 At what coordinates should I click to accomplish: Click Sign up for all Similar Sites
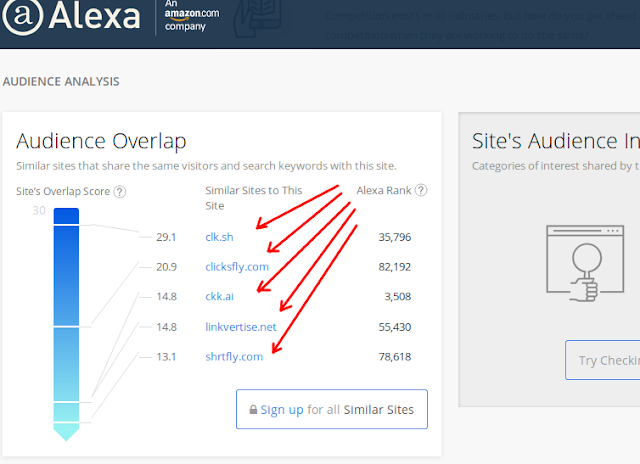click(332, 409)
